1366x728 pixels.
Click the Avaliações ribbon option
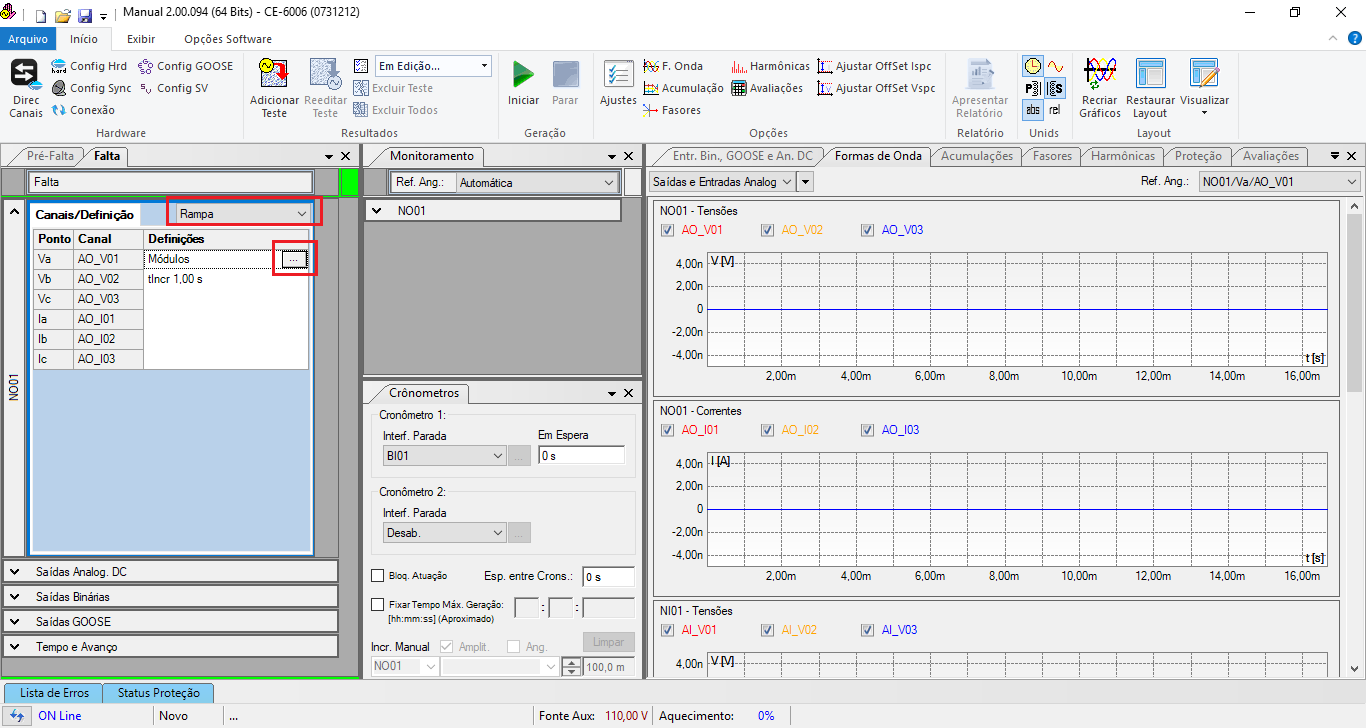(x=767, y=88)
